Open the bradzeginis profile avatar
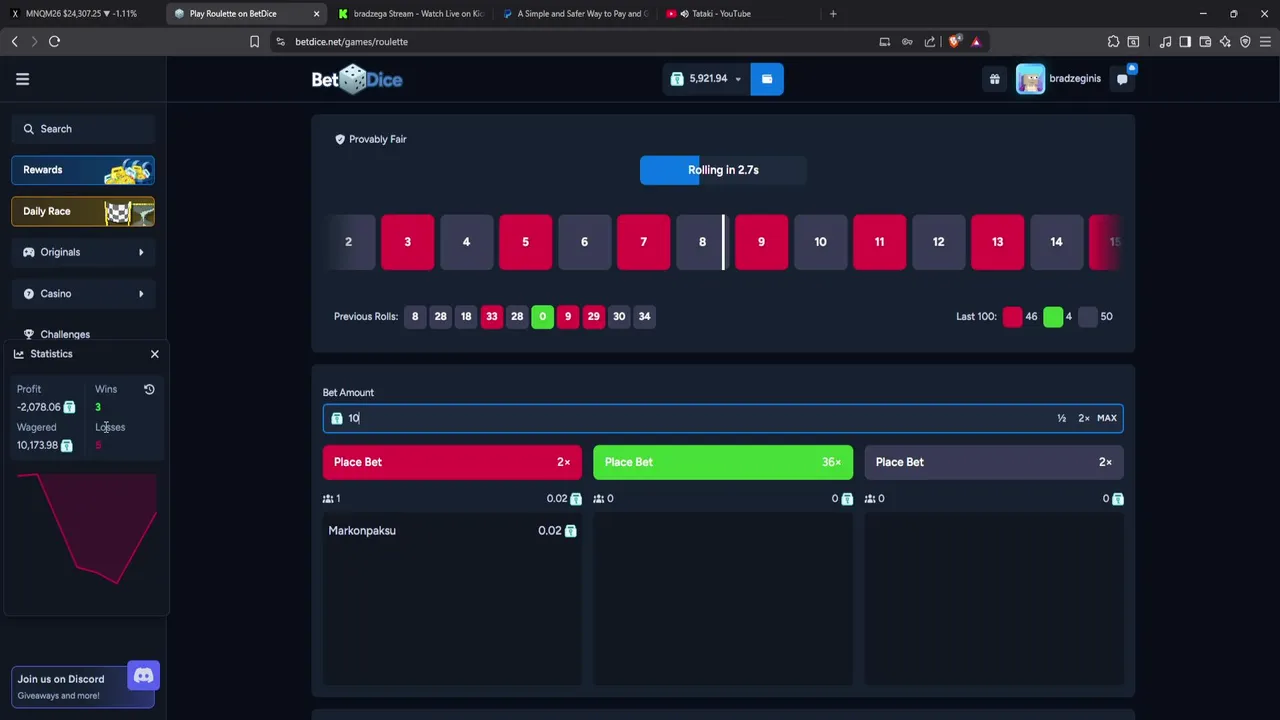 pos(1030,79)
